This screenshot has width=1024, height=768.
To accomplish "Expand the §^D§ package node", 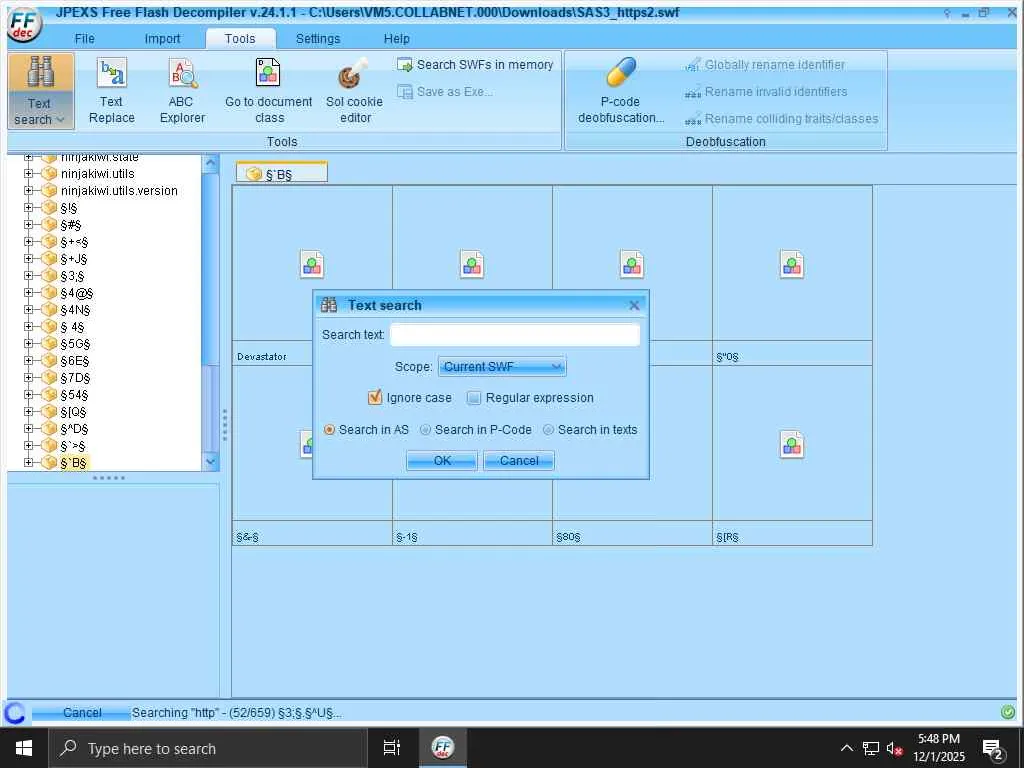I will [28, 428].
